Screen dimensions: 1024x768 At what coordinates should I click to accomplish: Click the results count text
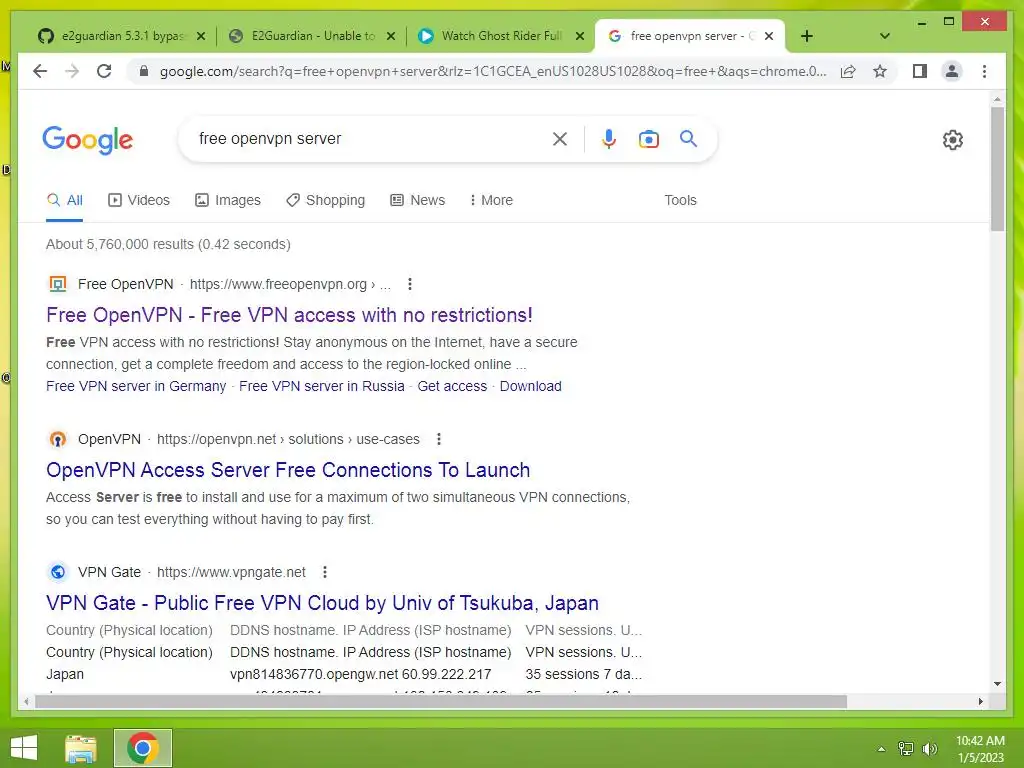(x=168, y=244)
